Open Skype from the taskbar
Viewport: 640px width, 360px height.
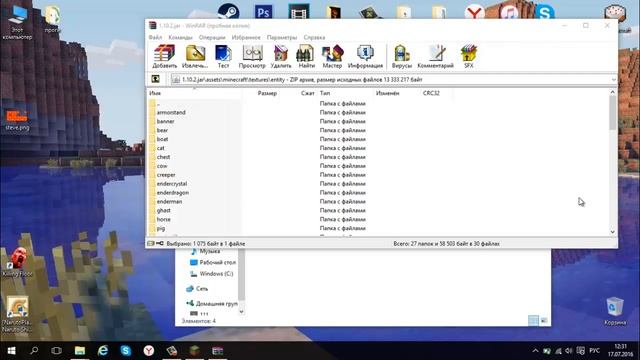tap(126, 351)
